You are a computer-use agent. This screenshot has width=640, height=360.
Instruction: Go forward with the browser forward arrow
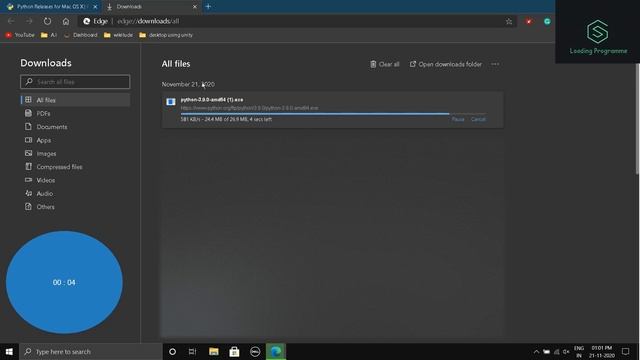29,21
